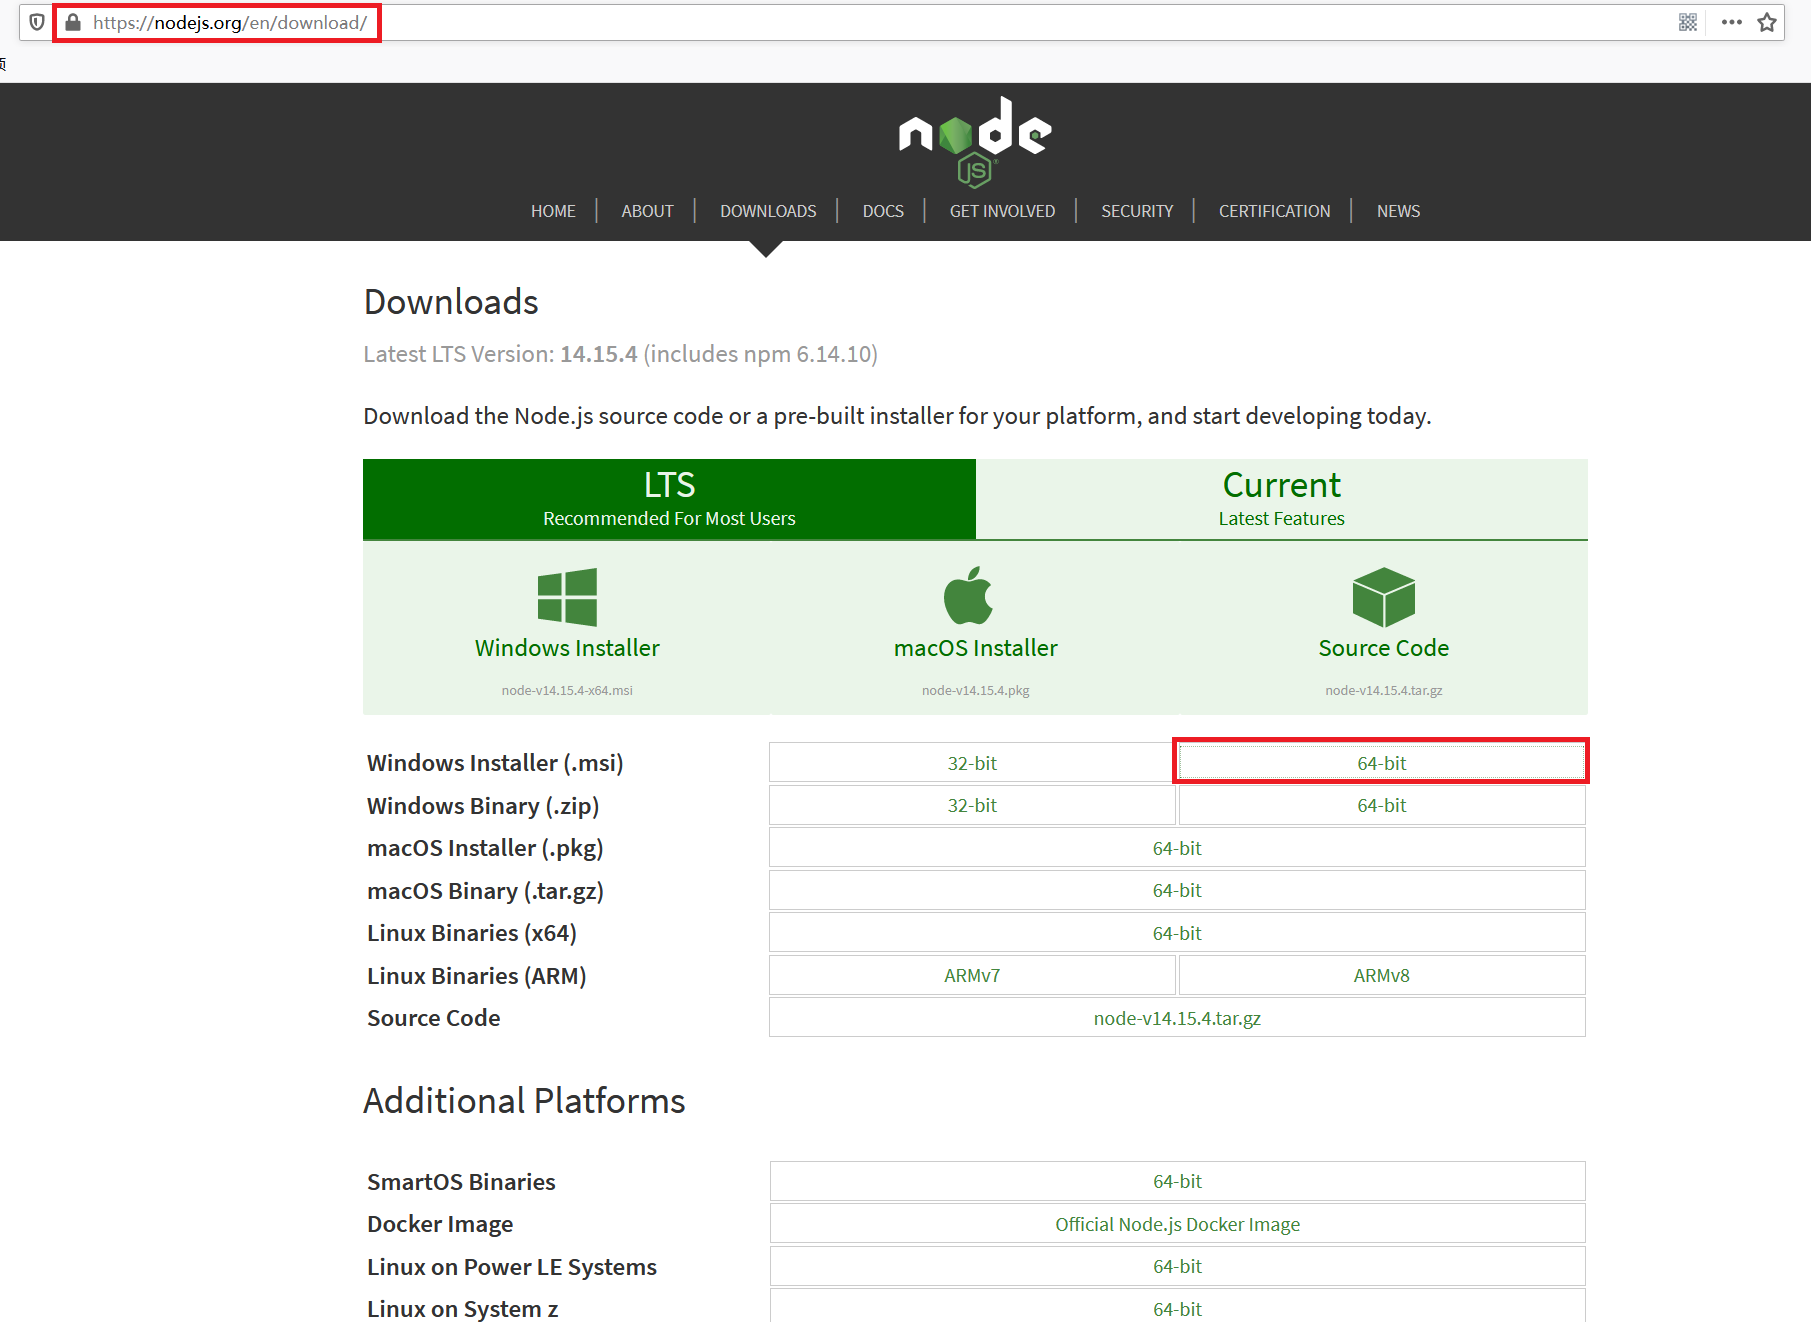
Task: Click the tracking protection shield icon
Action: pos(37,22)
